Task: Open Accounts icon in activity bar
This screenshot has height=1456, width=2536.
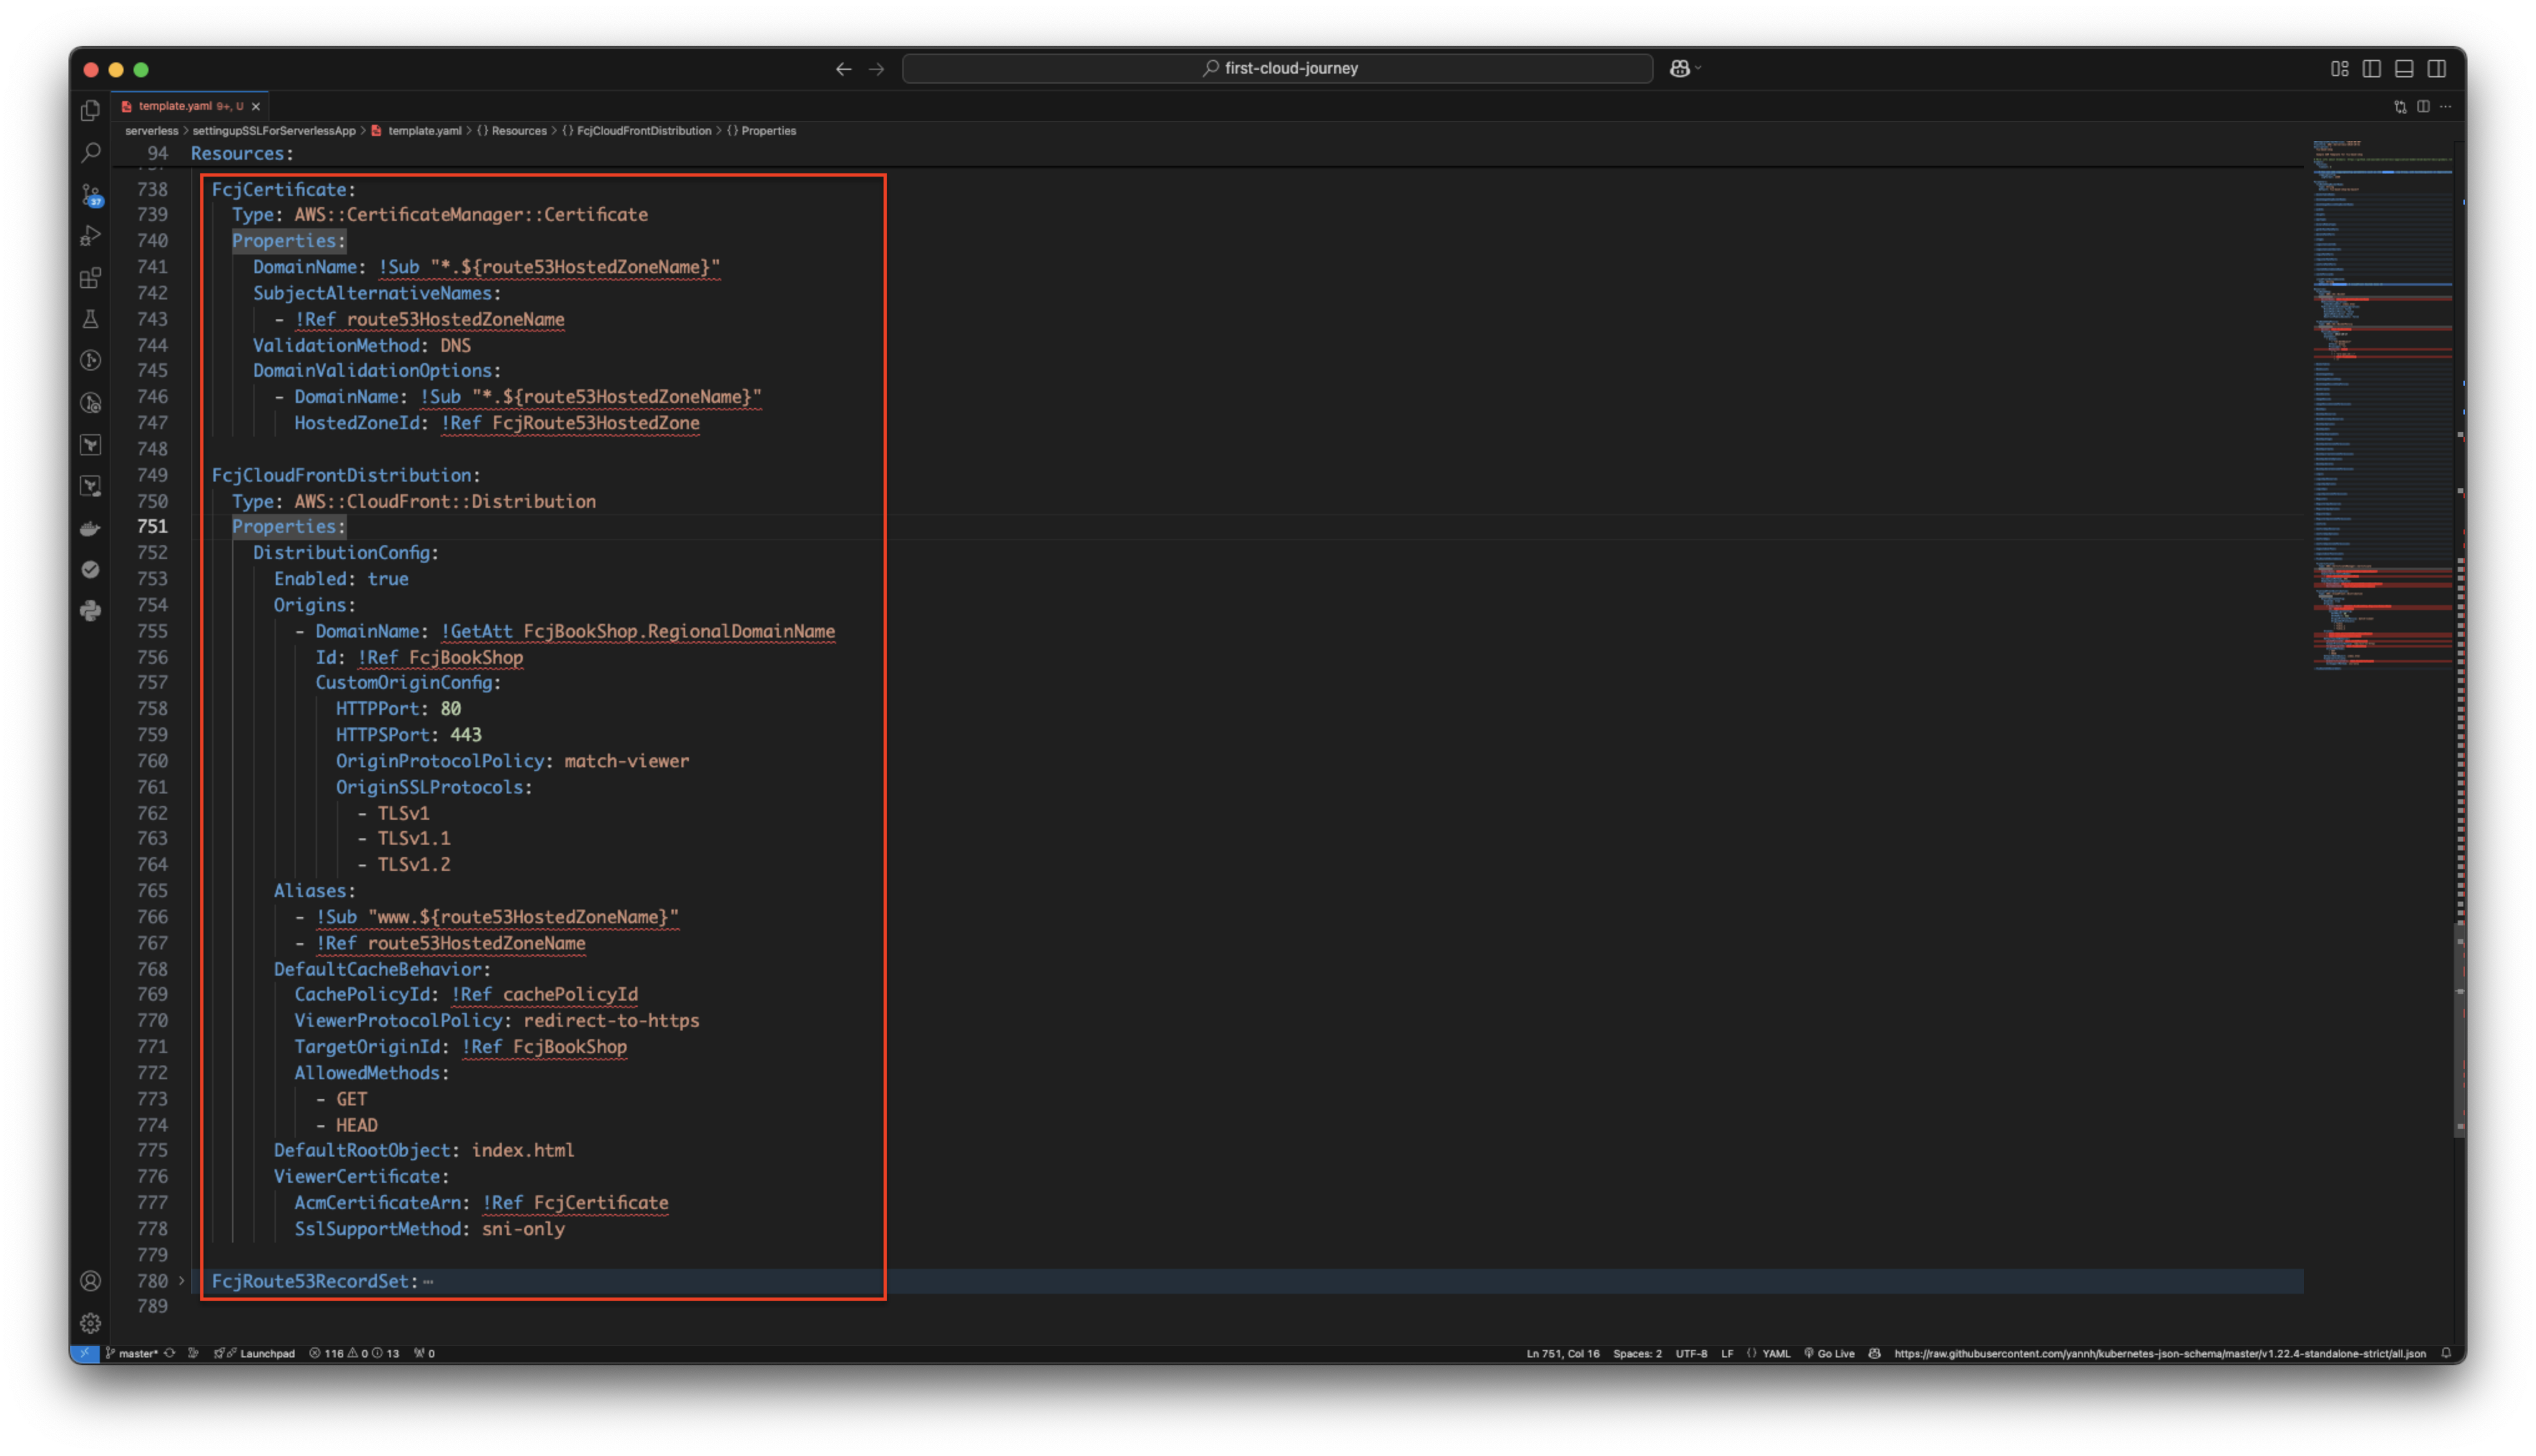Action: pyautogui.click(x=91, y=1281)
